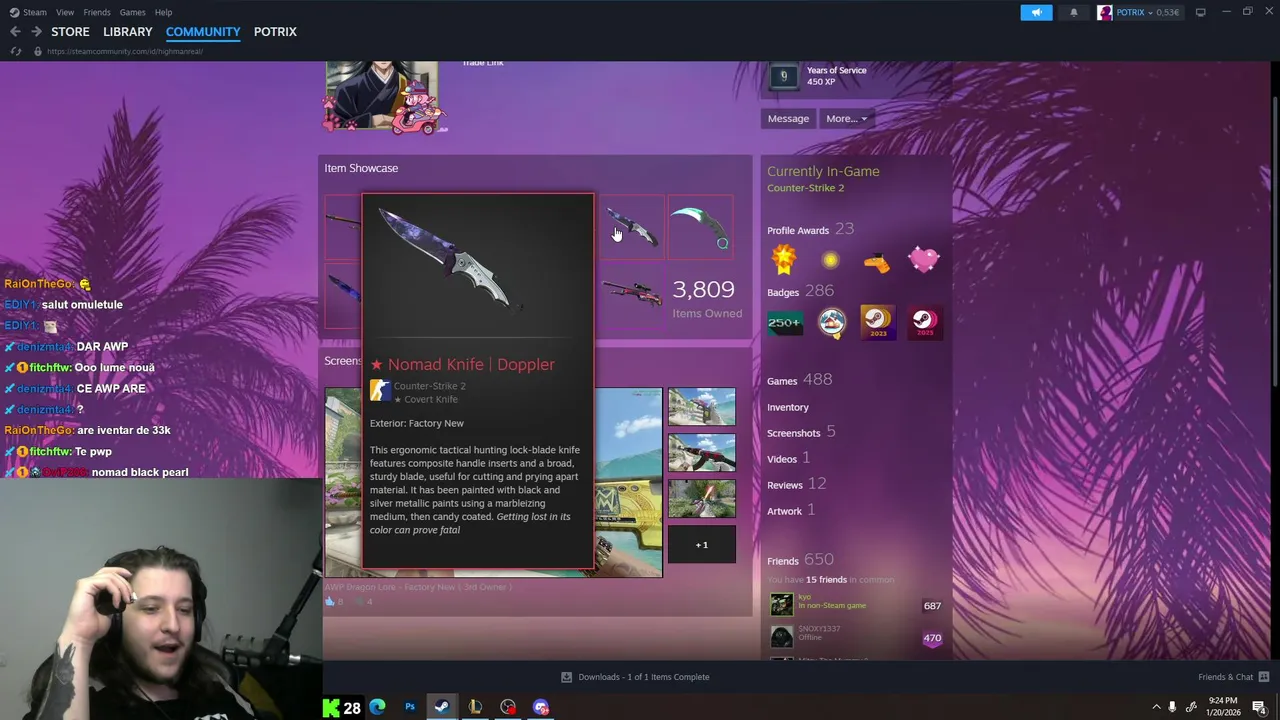
Task: Click the knife showcase item under the cursor
Action: click(x=631, y=228)
